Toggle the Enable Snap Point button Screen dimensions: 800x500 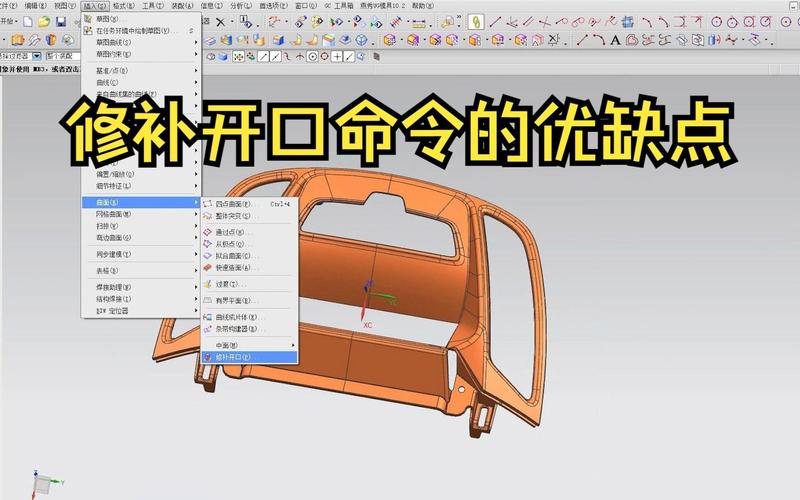[238, 57]
